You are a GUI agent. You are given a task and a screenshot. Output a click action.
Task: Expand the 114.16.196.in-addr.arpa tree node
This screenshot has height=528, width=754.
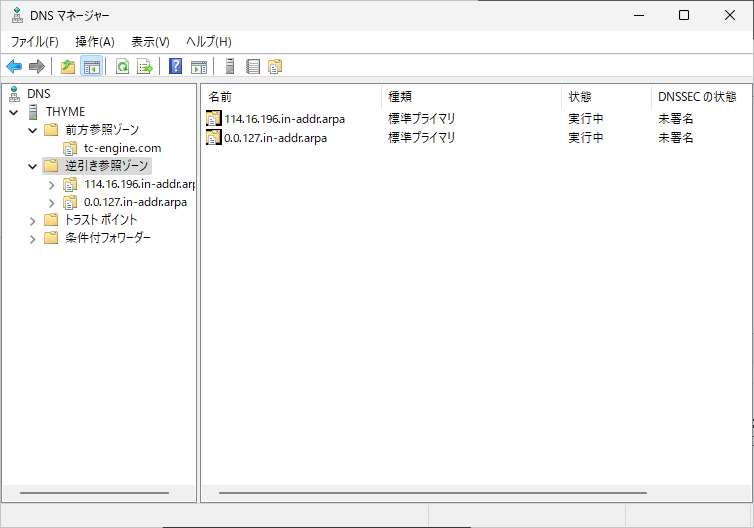(51, 185)
